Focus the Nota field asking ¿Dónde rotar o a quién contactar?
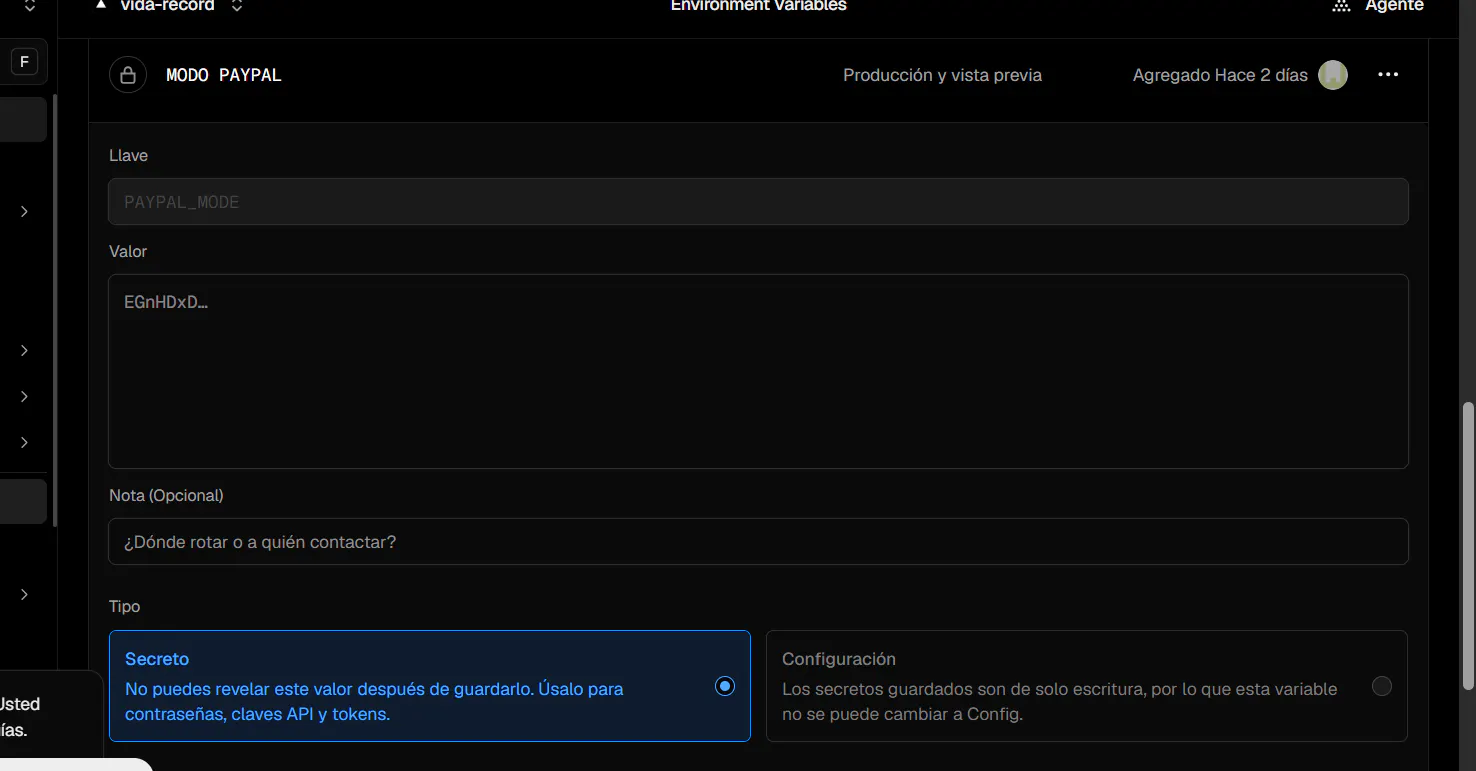Image resolution: width=1476 pixels, height=771 pixels. coord(758,542)
